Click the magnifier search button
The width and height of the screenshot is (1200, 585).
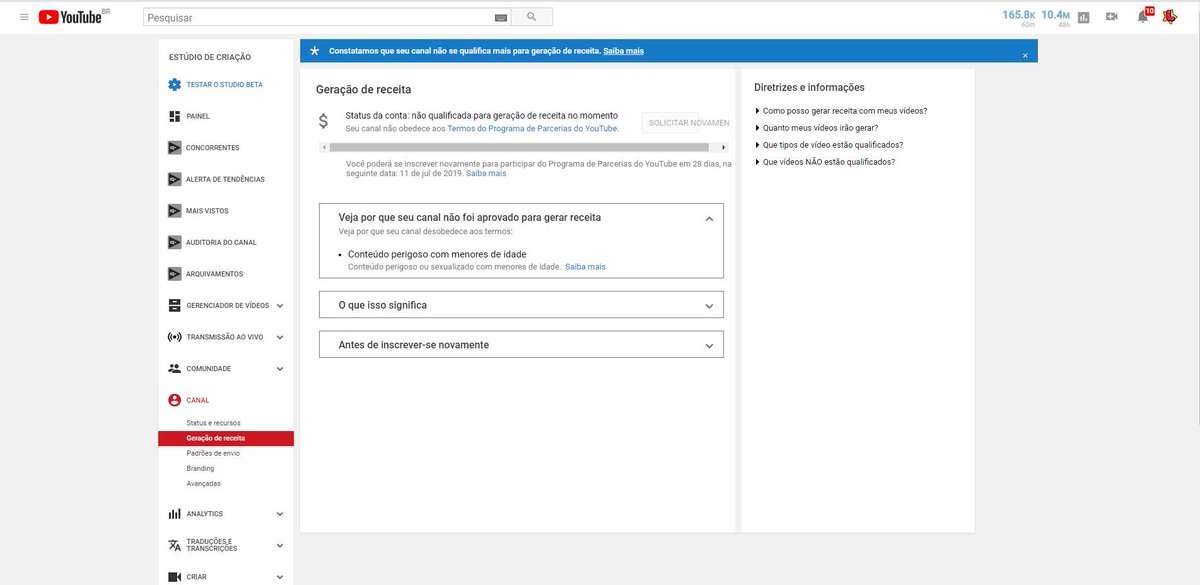[x=532, y=17]
